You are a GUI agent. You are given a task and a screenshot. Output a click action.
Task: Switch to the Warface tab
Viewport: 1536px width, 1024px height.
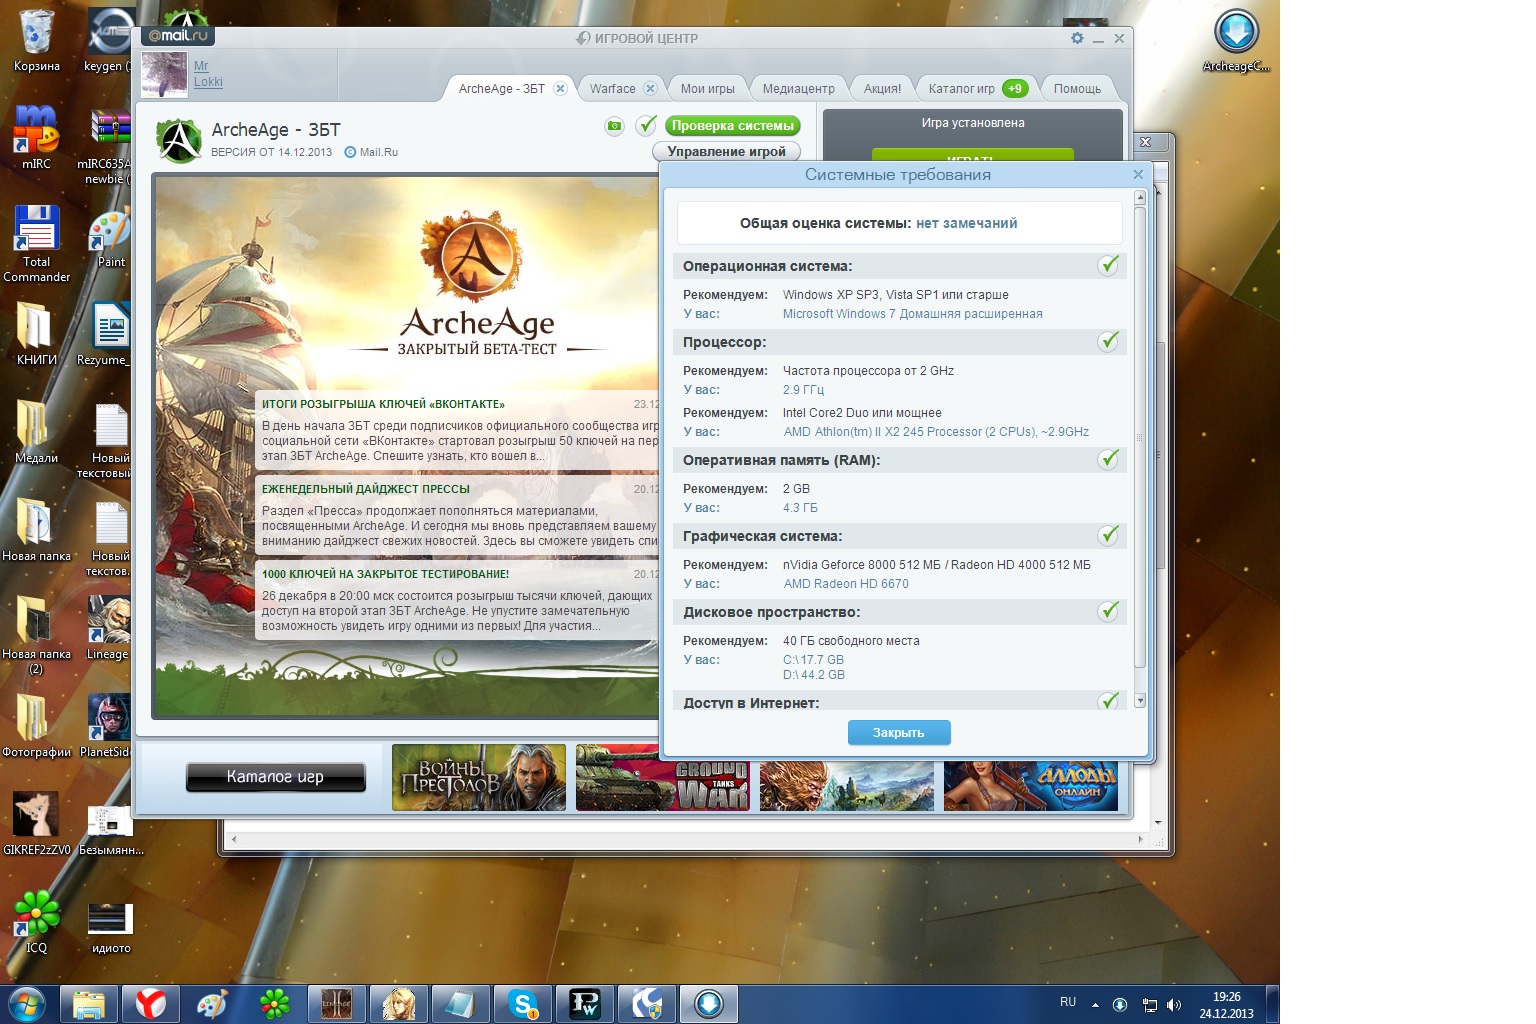coord(612,89)
